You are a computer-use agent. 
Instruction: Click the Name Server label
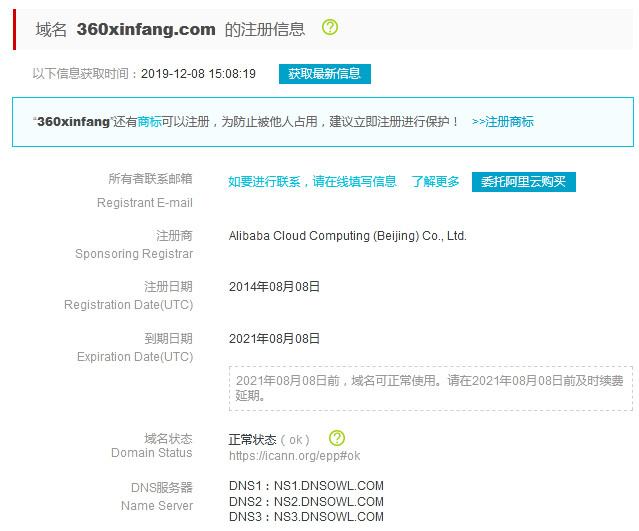click(157, 505)
